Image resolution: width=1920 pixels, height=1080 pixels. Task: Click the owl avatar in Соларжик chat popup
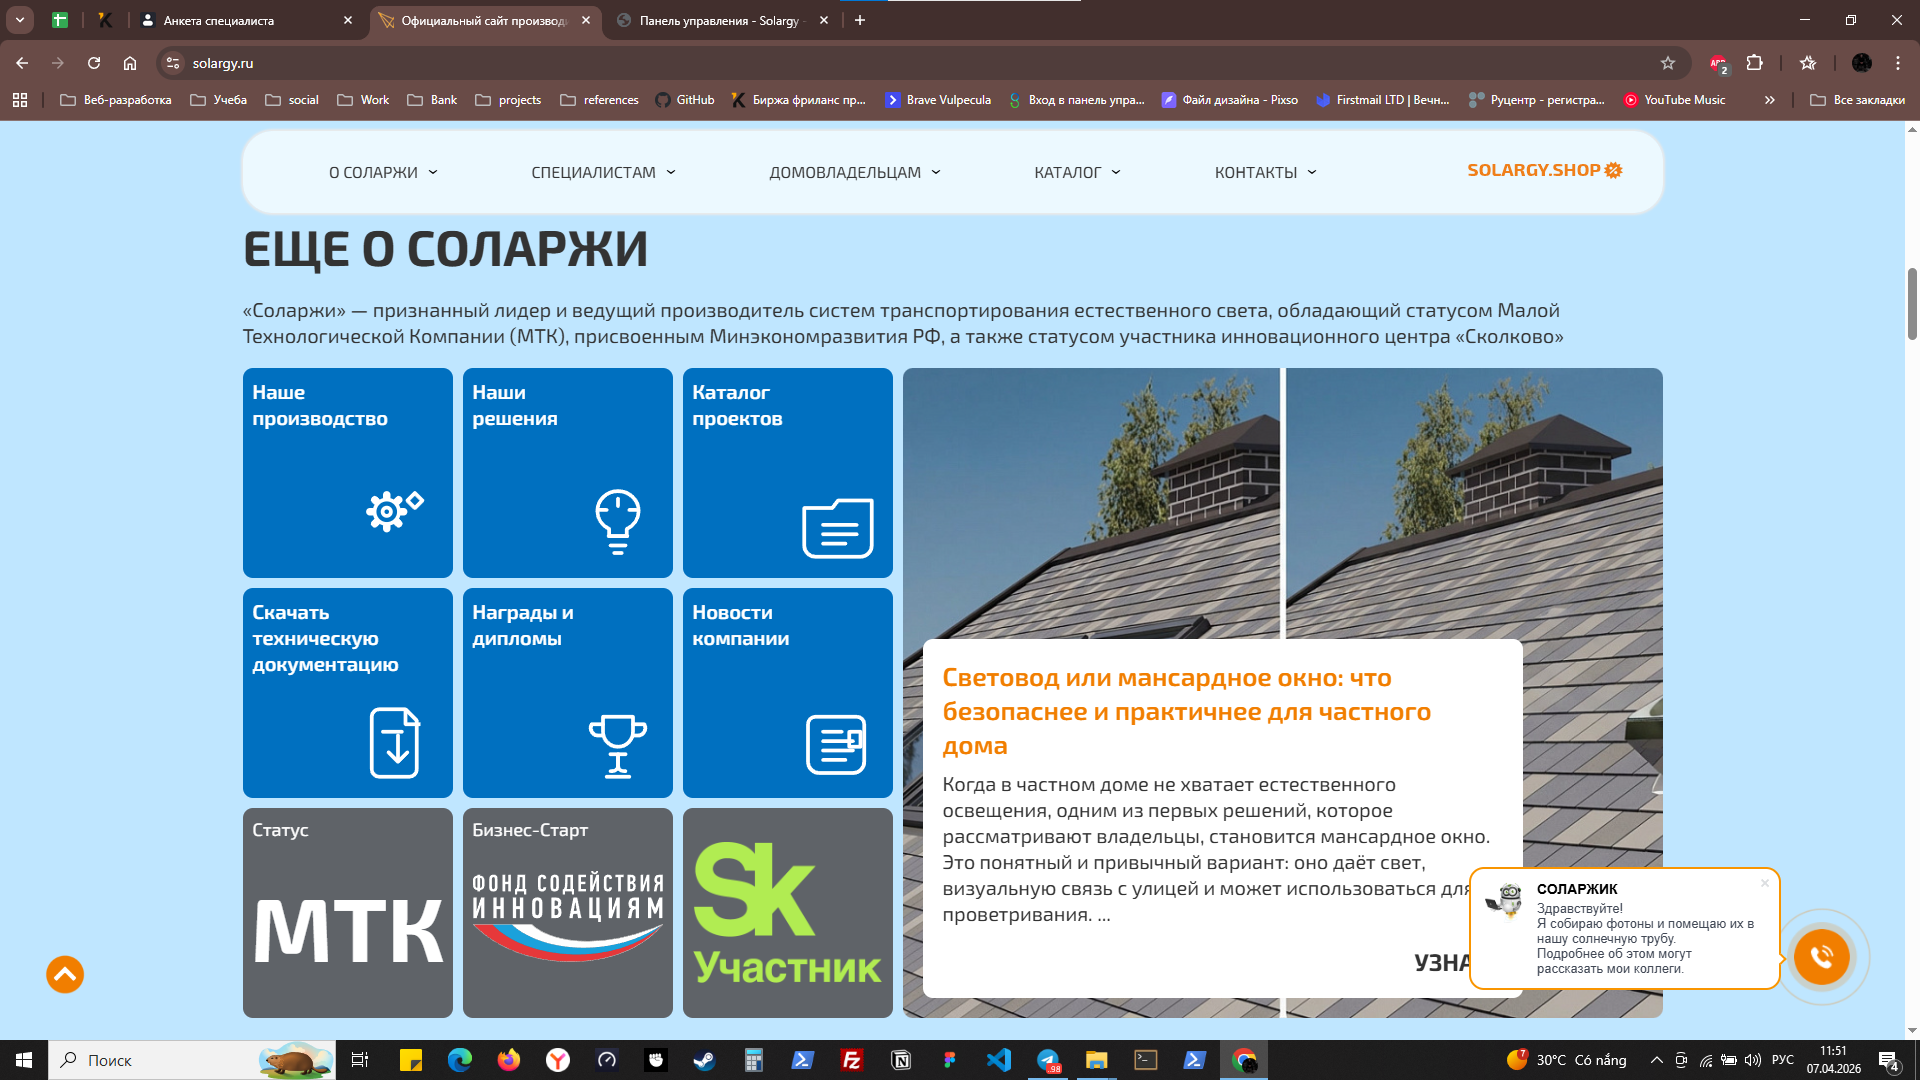(1503, 900)
